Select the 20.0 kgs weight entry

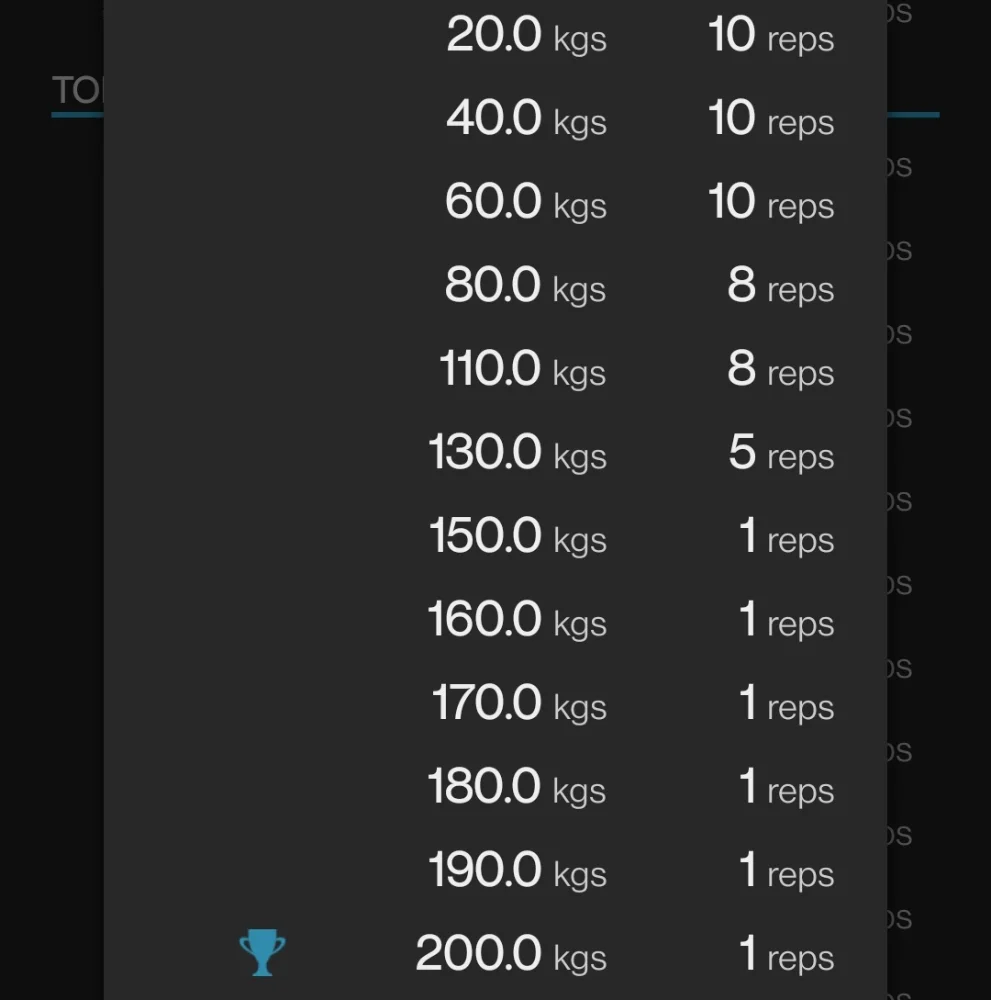(x=526, y=37)
